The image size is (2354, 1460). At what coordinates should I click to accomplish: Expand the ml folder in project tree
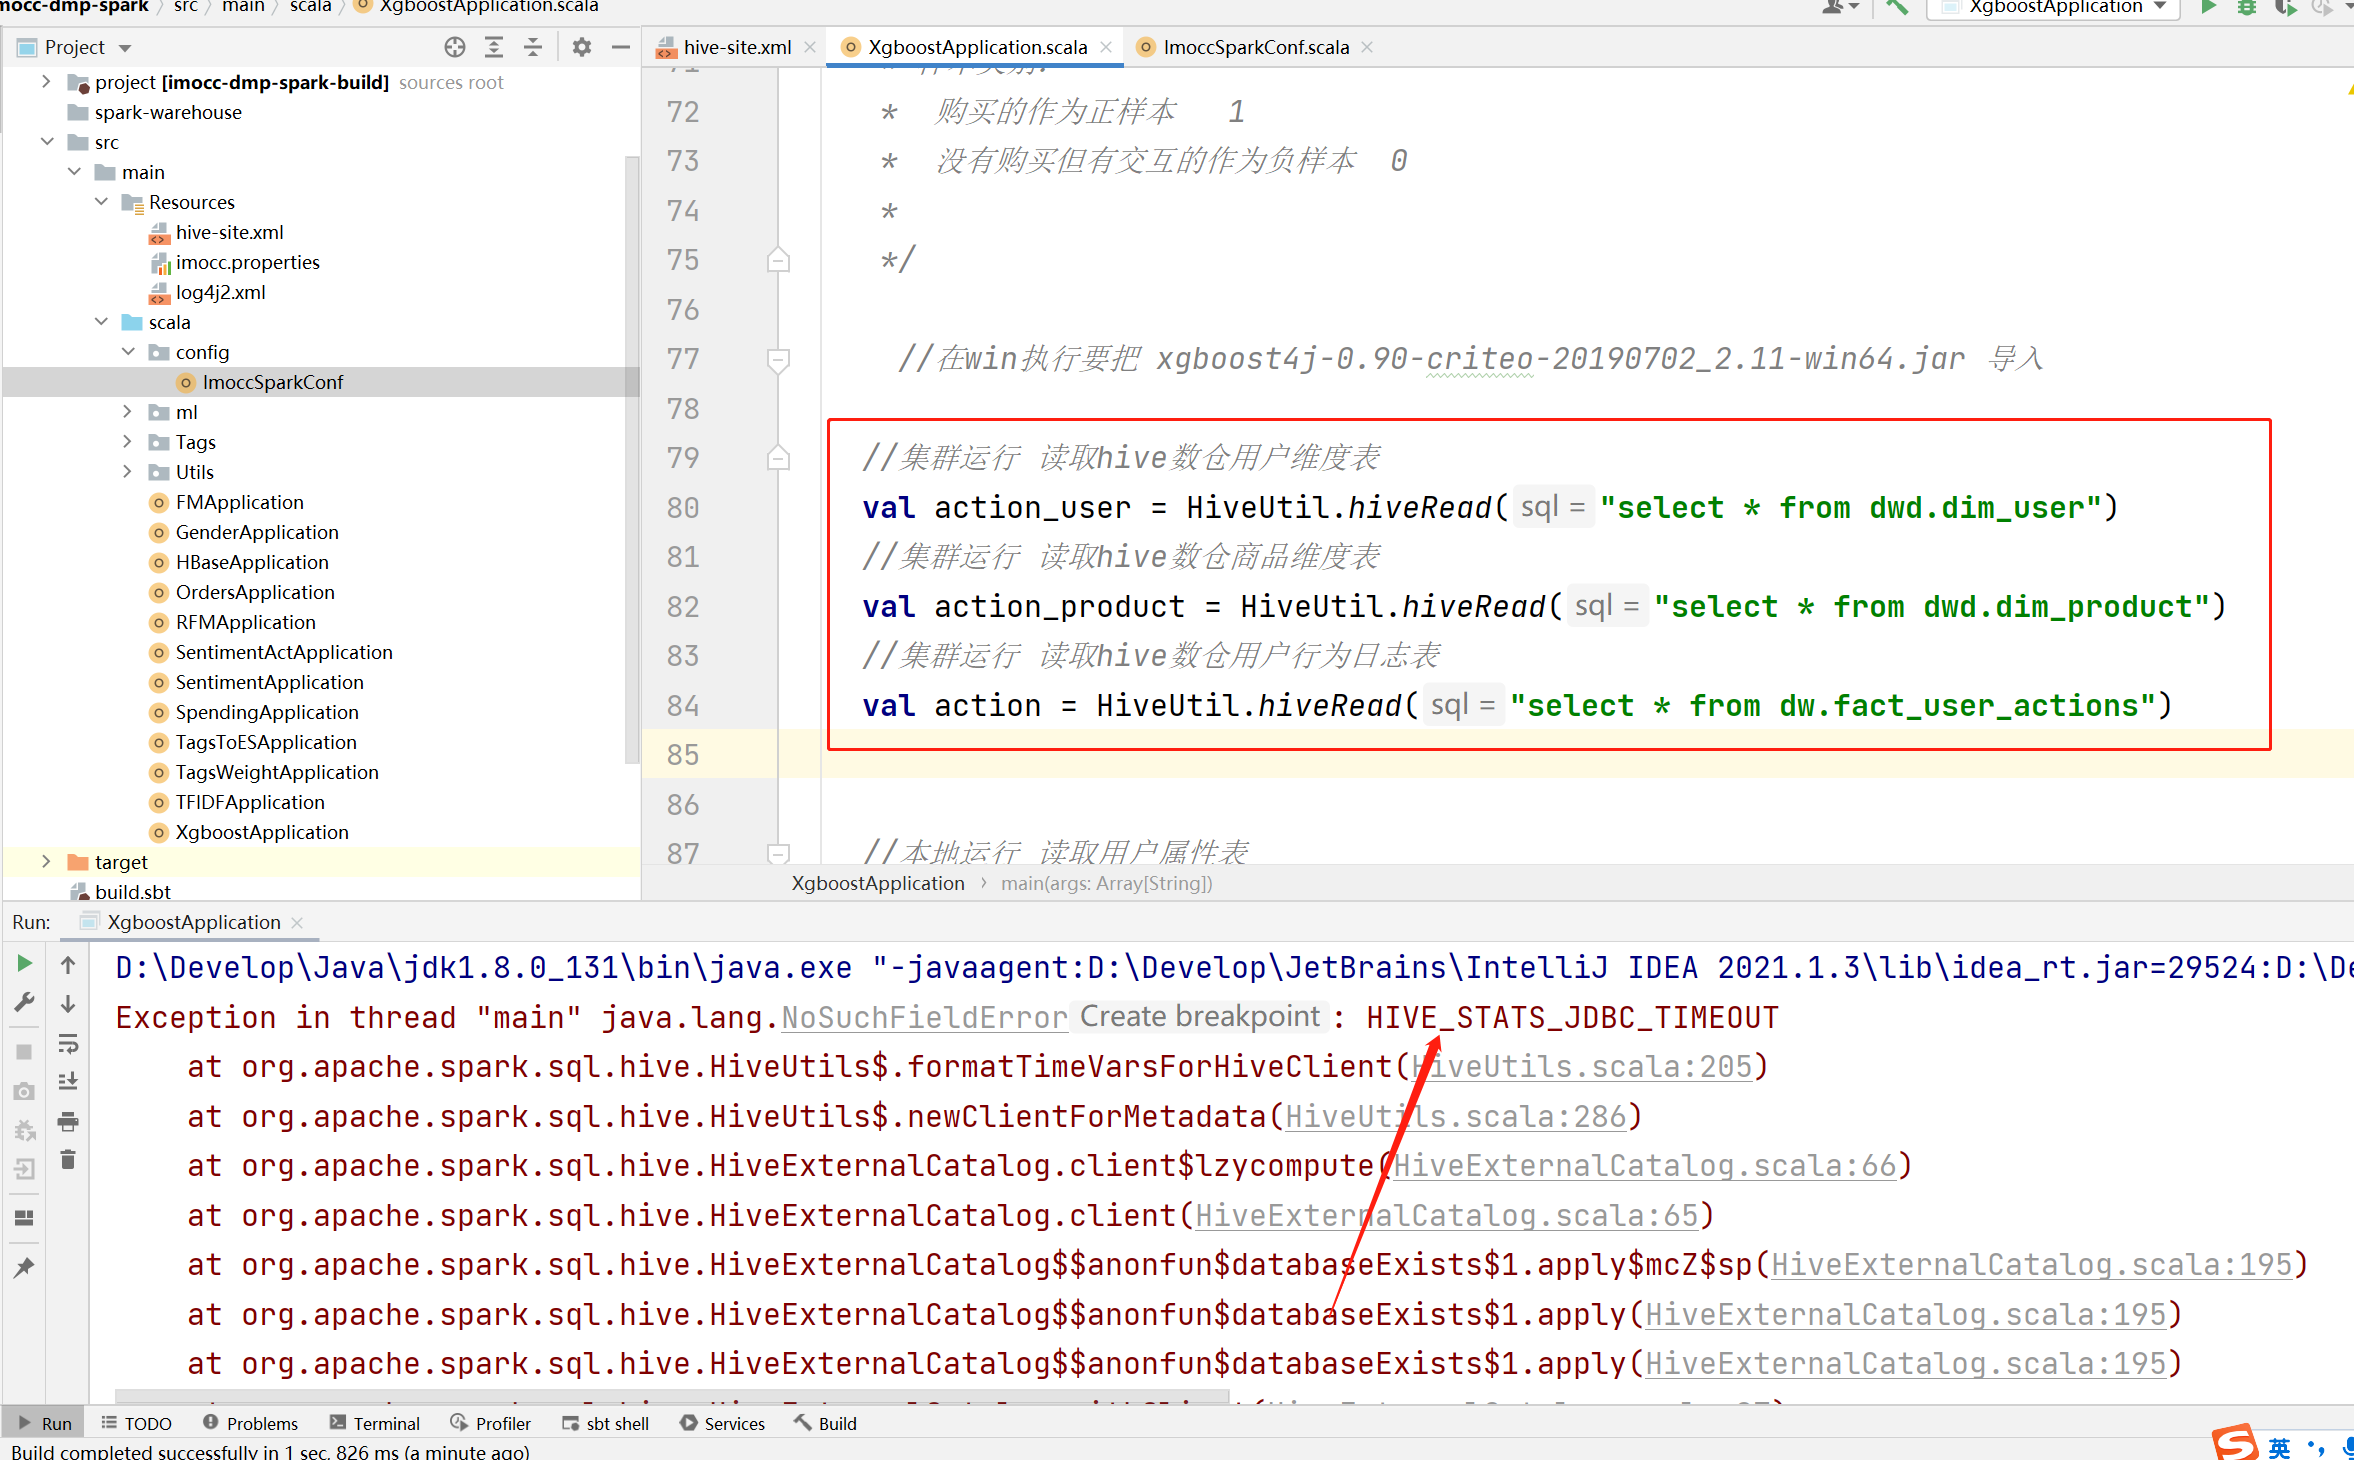pyautogui.click(x=123, y=410)
